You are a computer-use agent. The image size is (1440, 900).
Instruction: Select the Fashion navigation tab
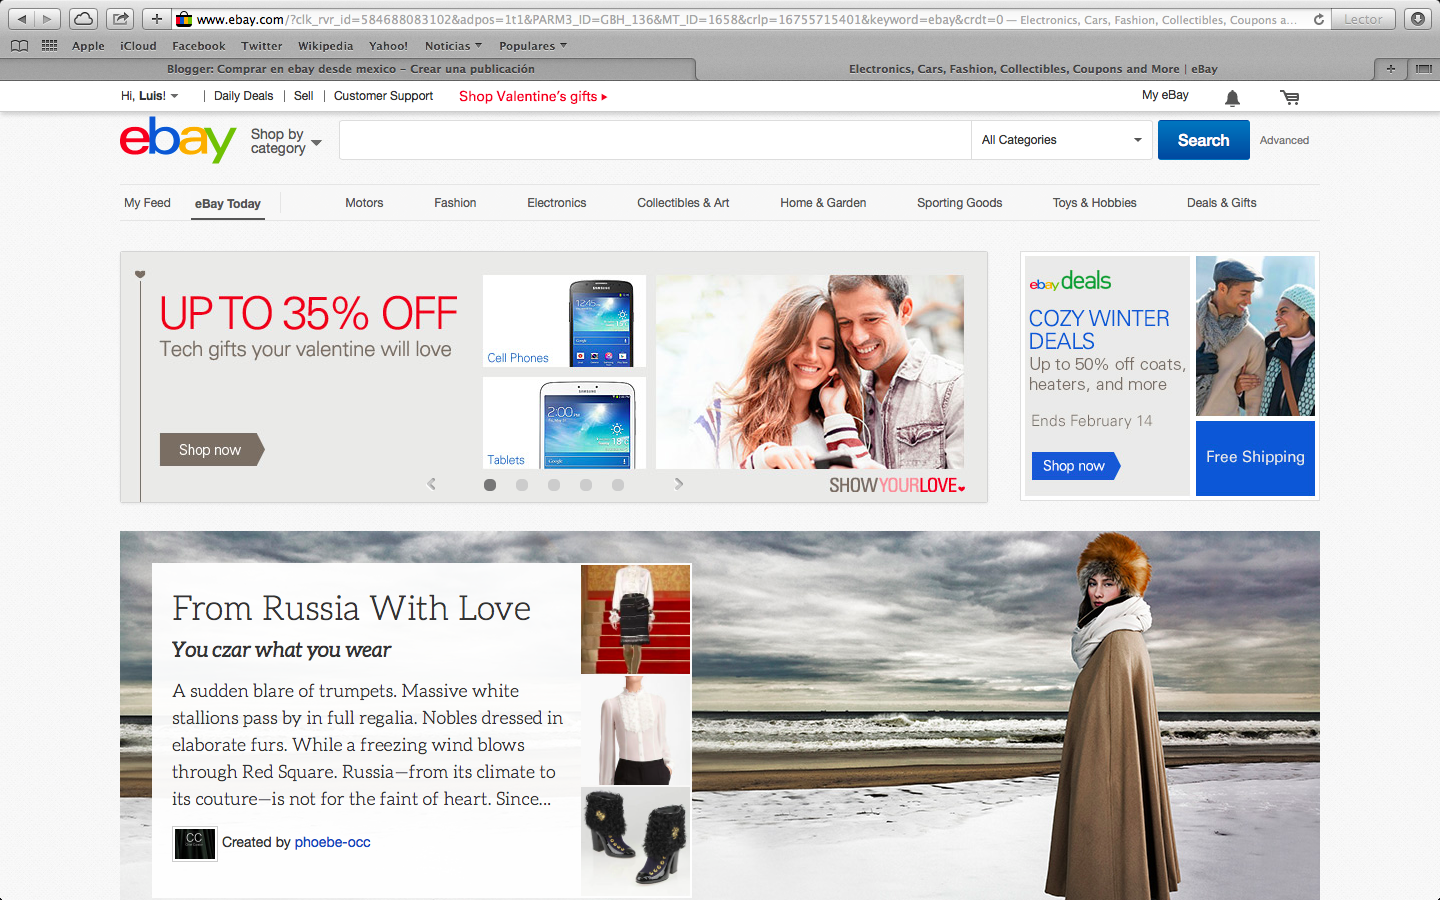coord(455,202)
